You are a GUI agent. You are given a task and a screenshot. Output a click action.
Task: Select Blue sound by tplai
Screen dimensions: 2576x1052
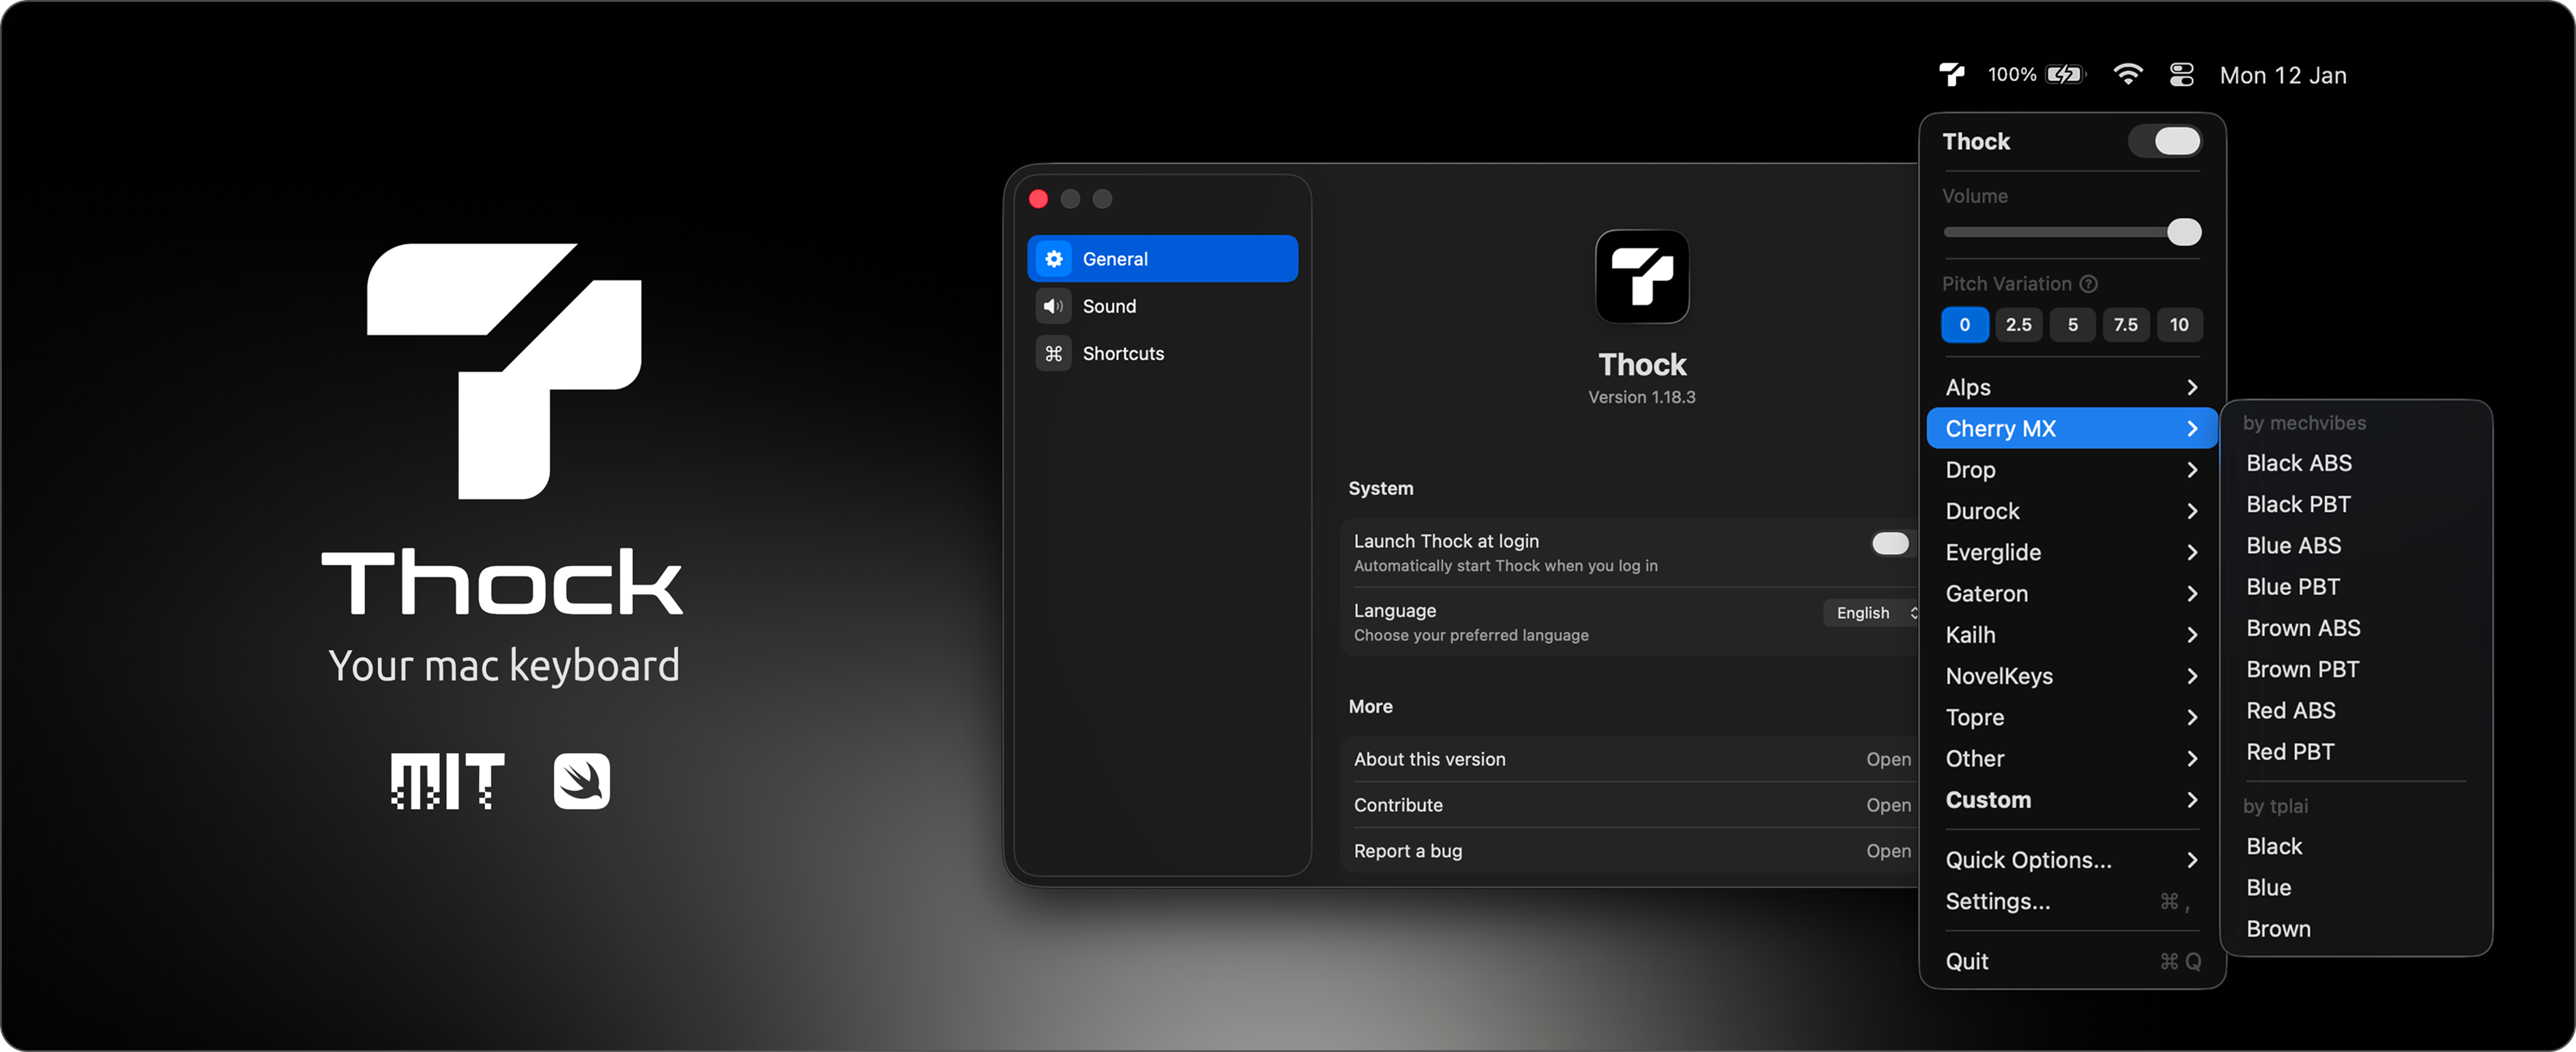2355,888
